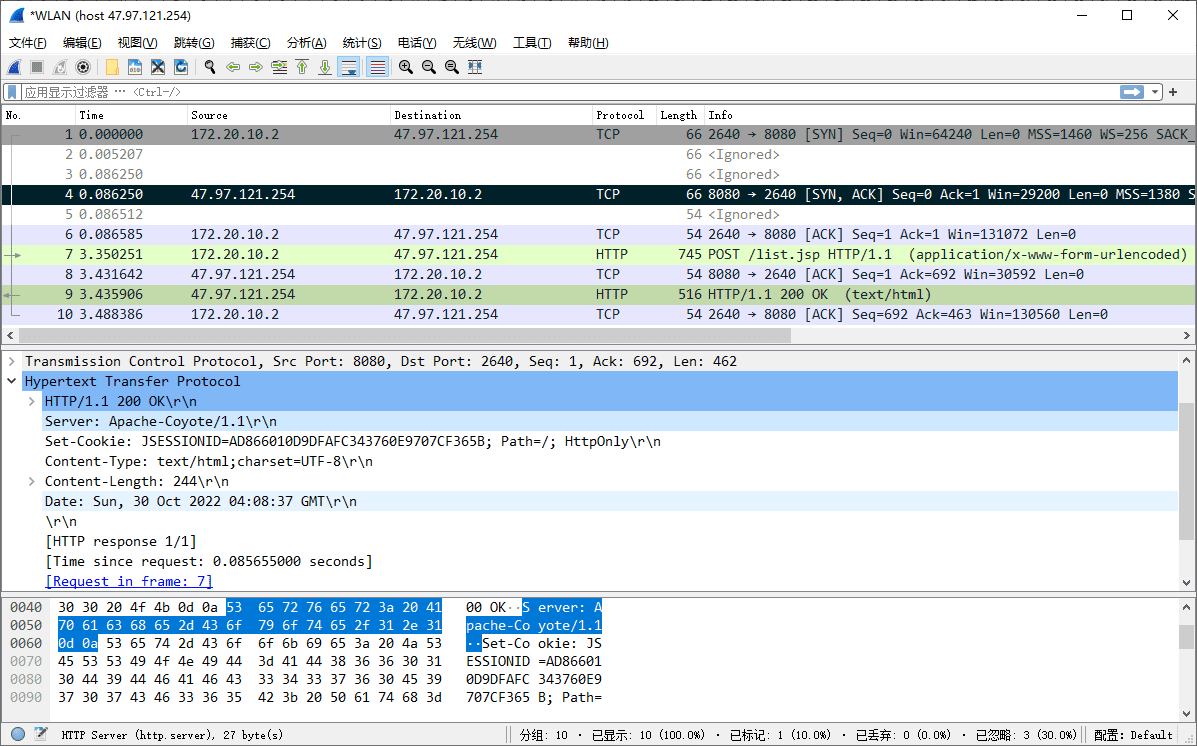Click the display filter bookmark icon
The width and height of the screenshot is (1197, 746).
point(13,92)
